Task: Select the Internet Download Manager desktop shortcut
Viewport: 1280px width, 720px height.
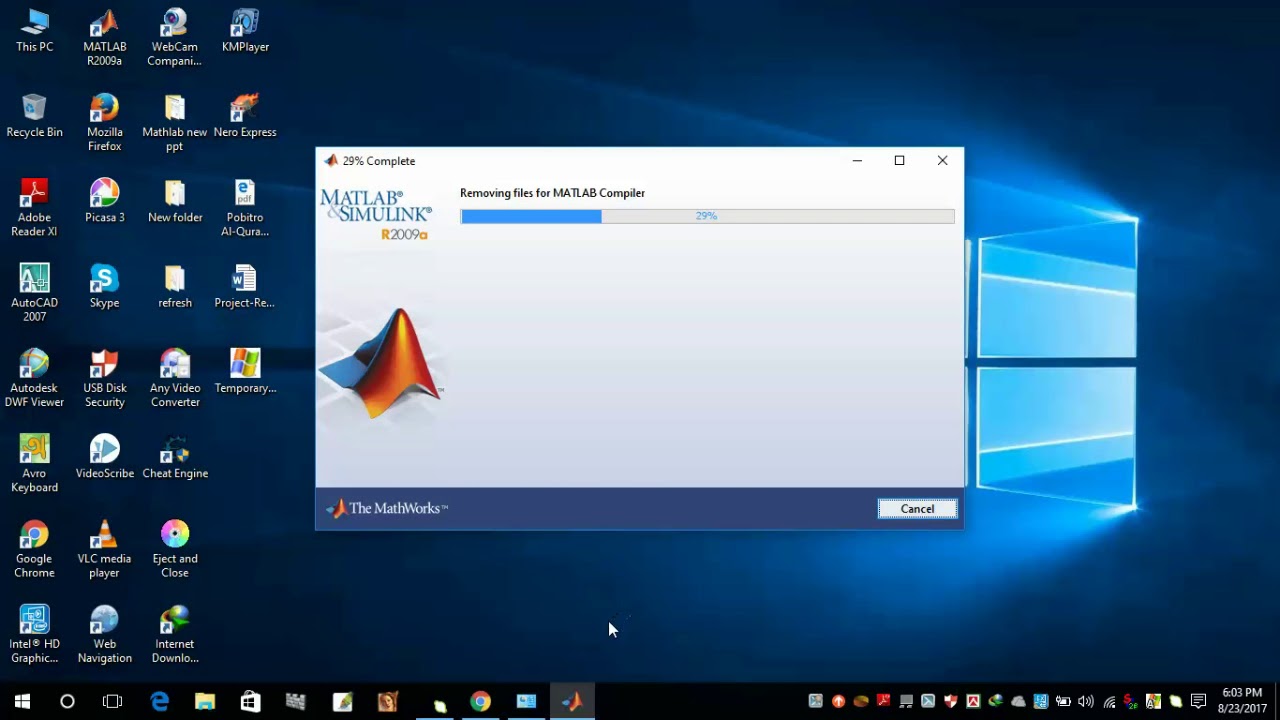Action: (174, 635)
